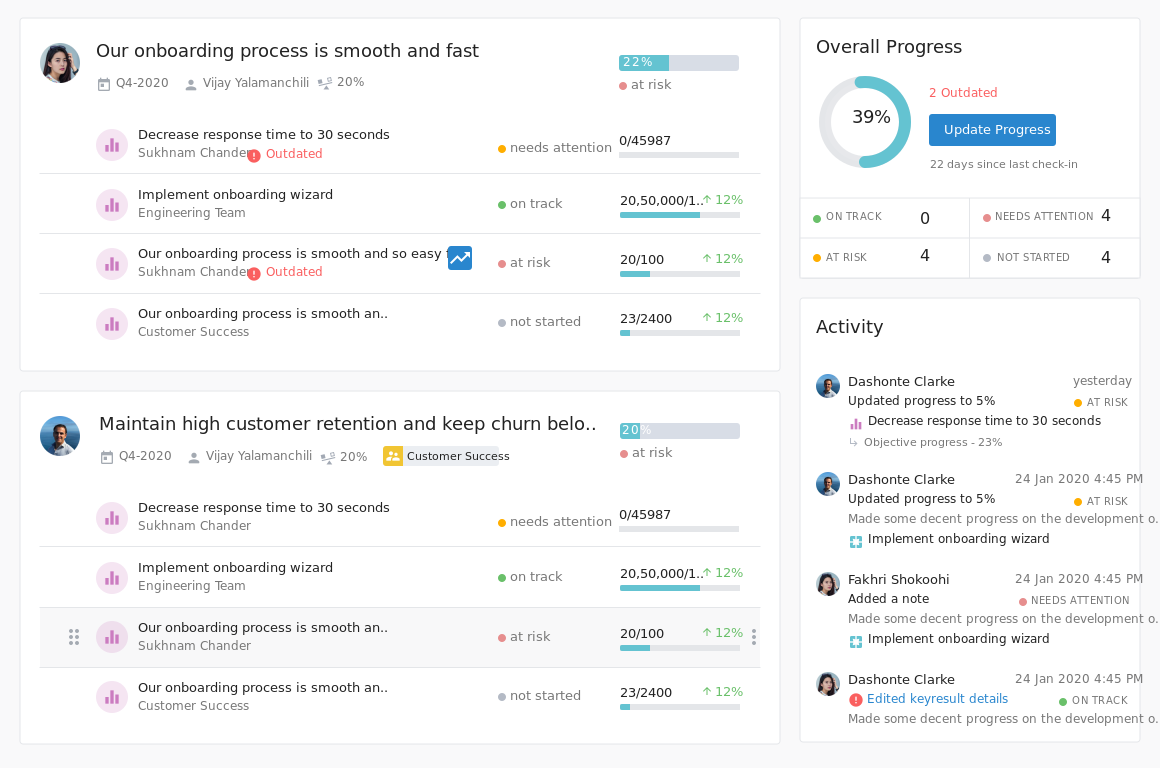
Task: Open Fakhri Shokoohi's avatar in Activity
Action: click(828, 584)
